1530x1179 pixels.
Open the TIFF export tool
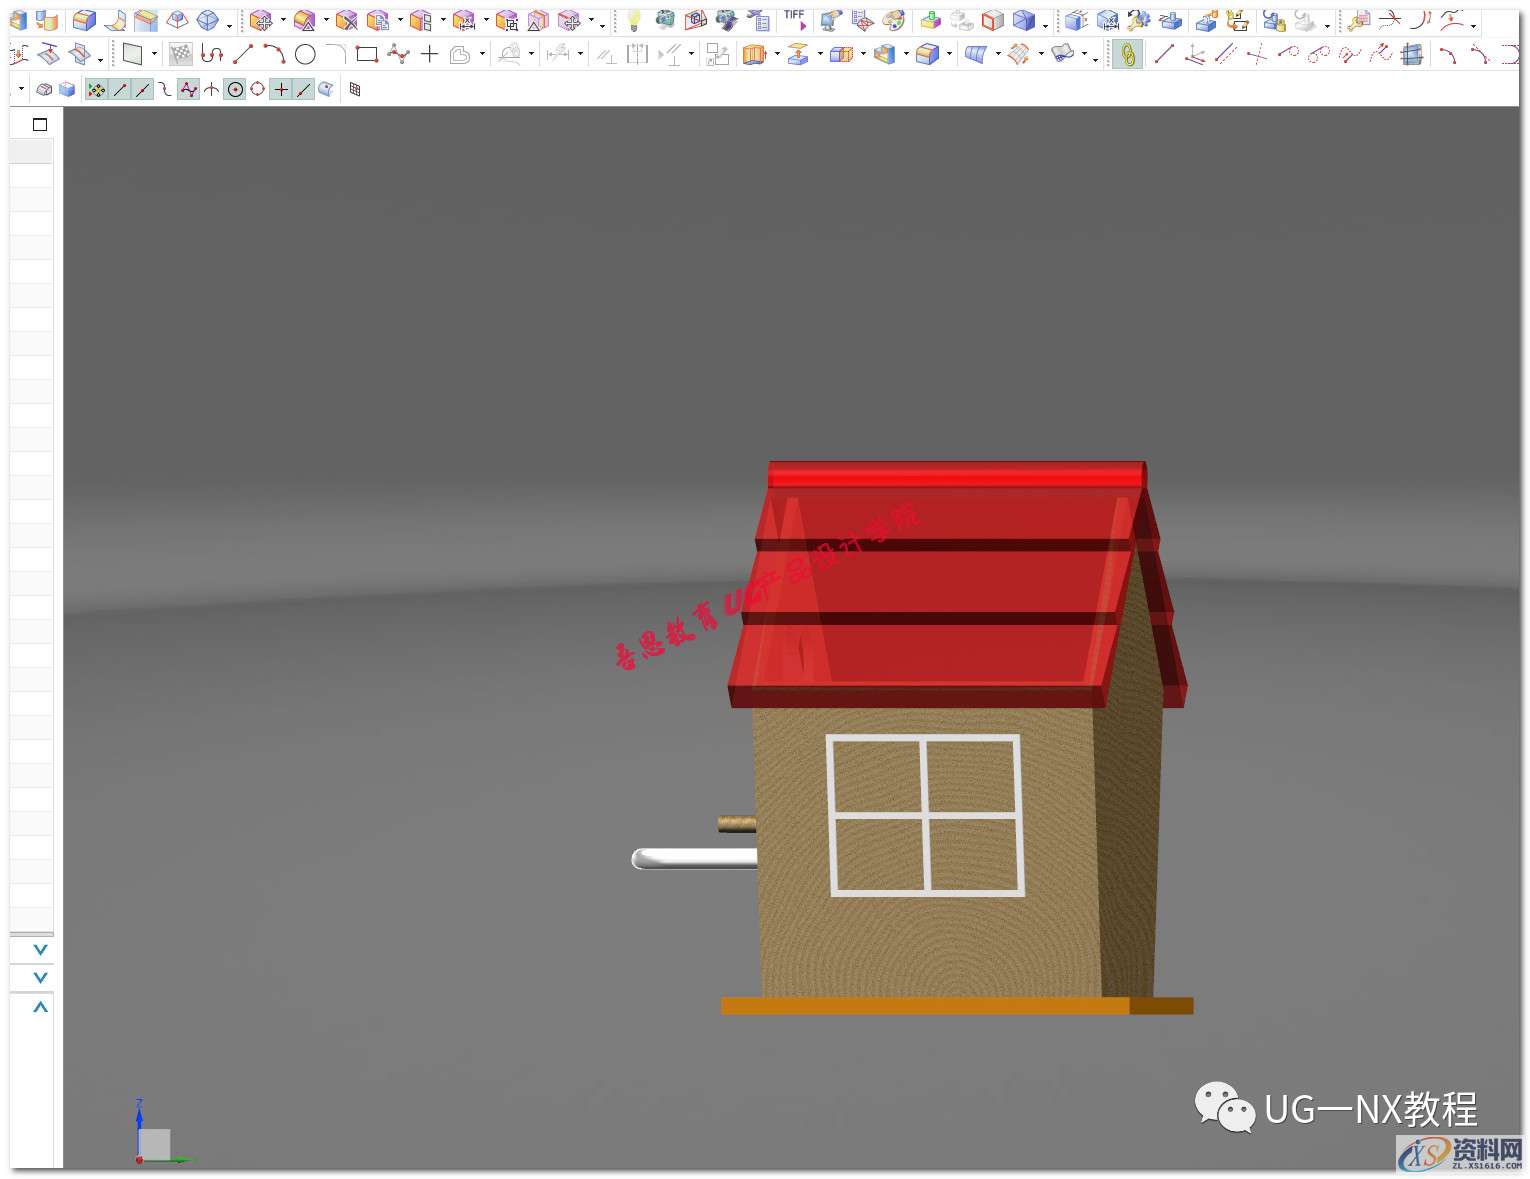click(795, 20)
